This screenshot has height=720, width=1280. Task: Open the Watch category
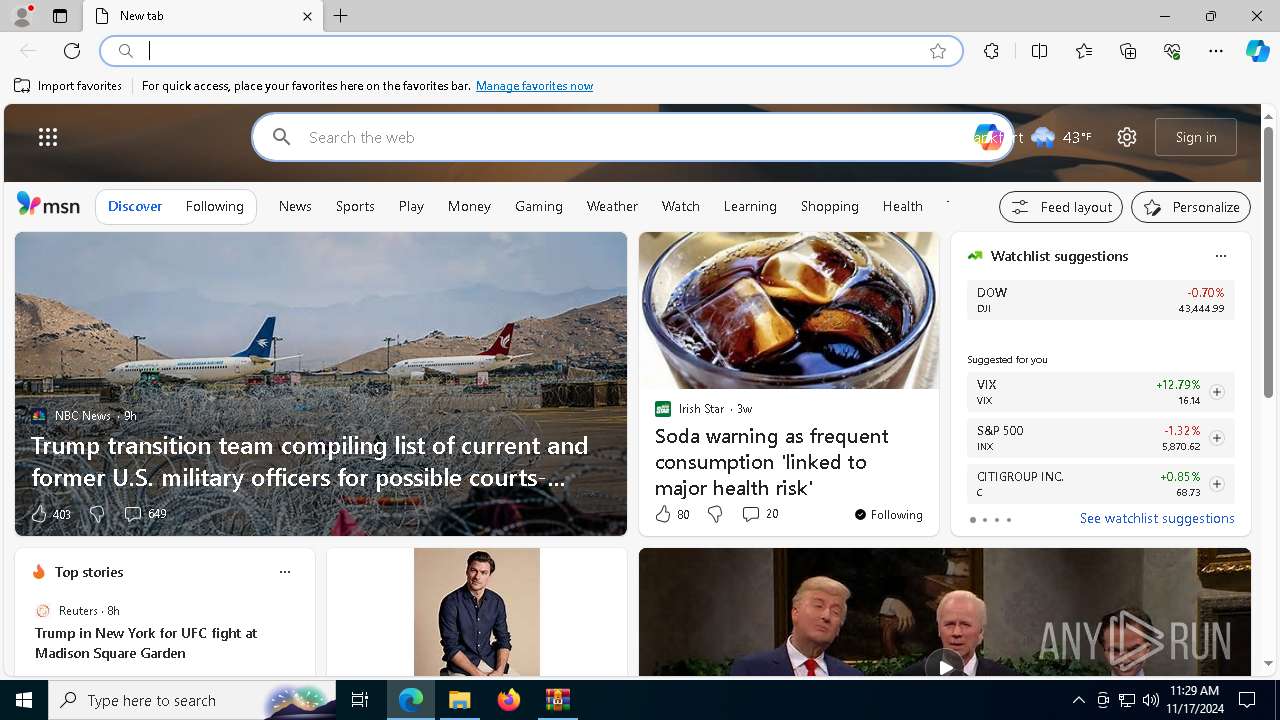680,206
